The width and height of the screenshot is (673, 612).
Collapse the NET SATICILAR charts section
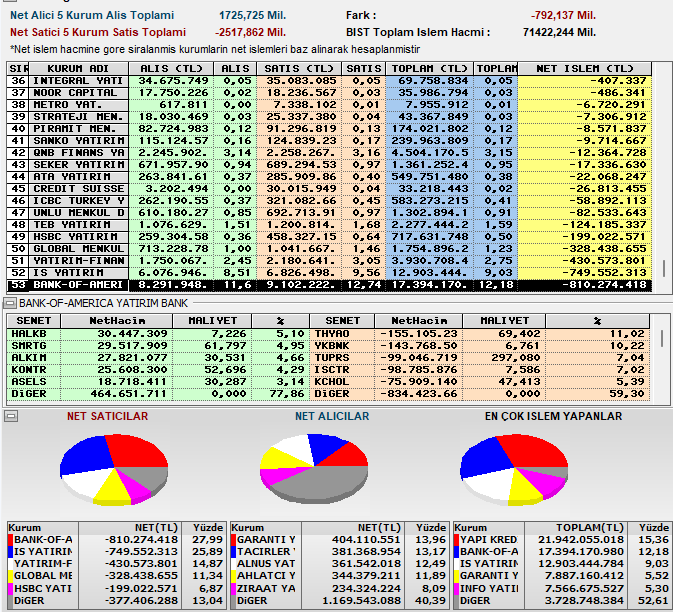point(10,416)
